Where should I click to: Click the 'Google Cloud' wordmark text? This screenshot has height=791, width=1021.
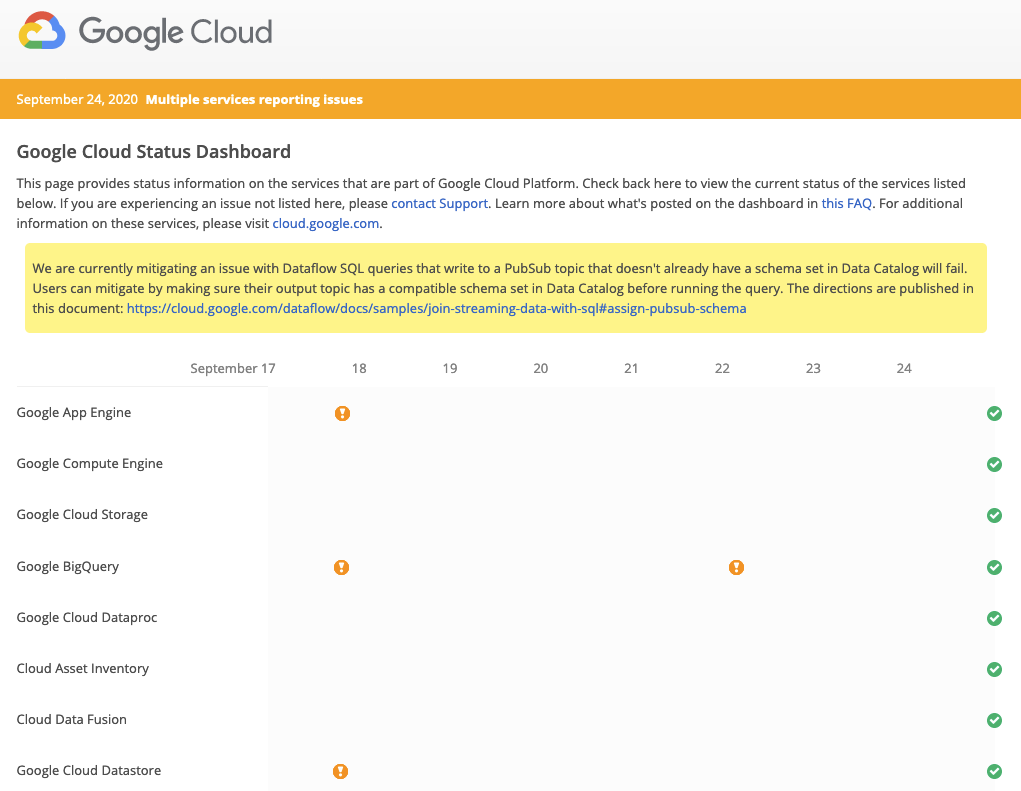pos(176,32)
